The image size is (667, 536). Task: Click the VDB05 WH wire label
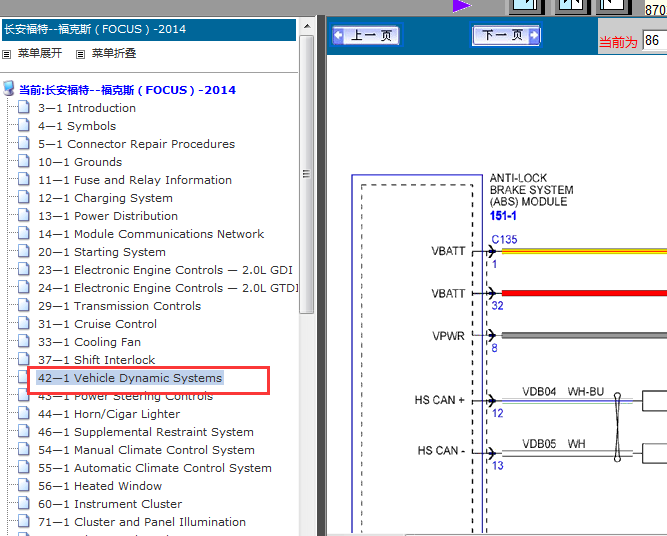click(x=554, y=444)
